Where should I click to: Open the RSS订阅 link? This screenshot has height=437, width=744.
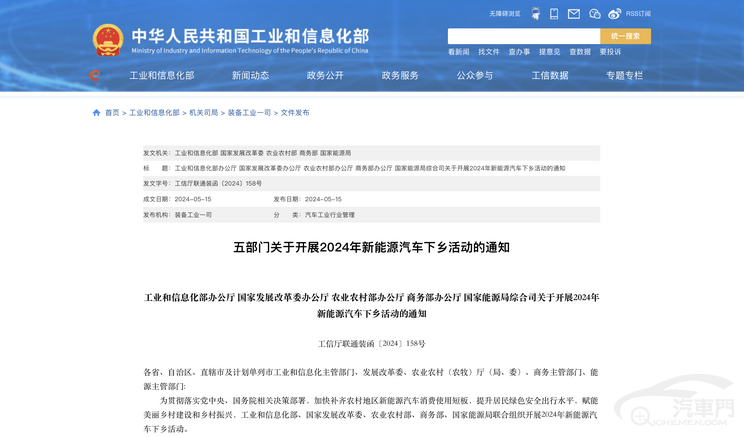[638, 14]
